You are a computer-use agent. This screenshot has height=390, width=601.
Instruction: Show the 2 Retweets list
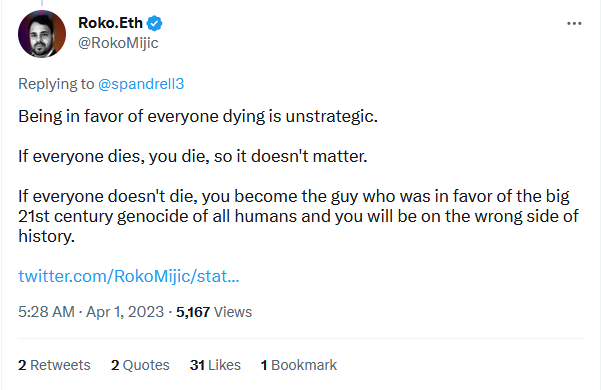pyautogui.click(x=54, y=365)
